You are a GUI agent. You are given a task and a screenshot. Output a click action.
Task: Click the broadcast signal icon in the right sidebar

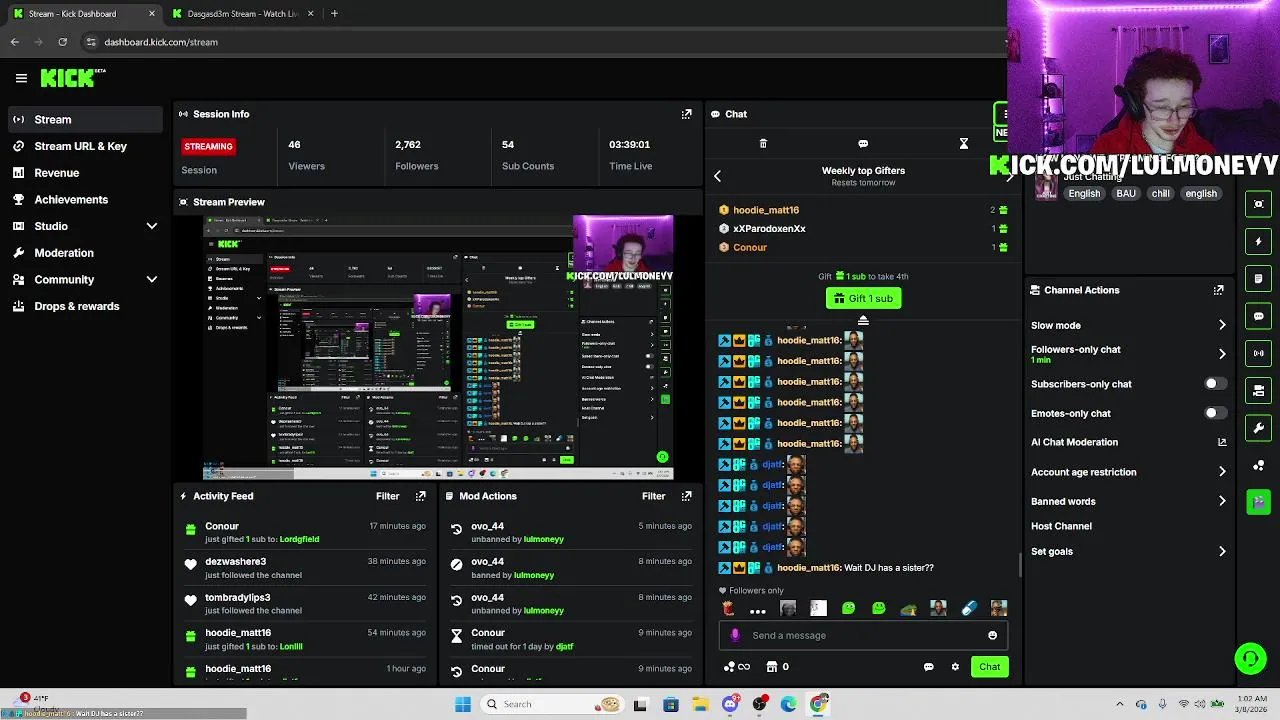[x=1259, y=353]
